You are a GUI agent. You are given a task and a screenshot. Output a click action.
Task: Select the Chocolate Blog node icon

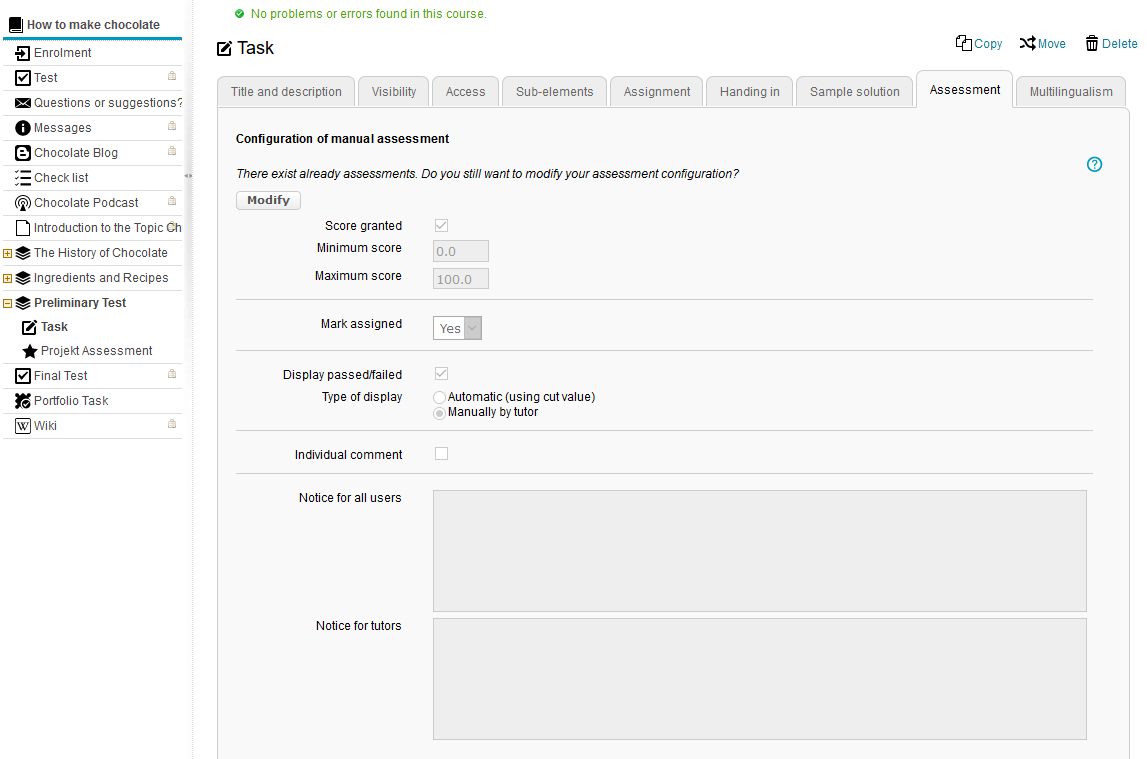coord(23,153)
